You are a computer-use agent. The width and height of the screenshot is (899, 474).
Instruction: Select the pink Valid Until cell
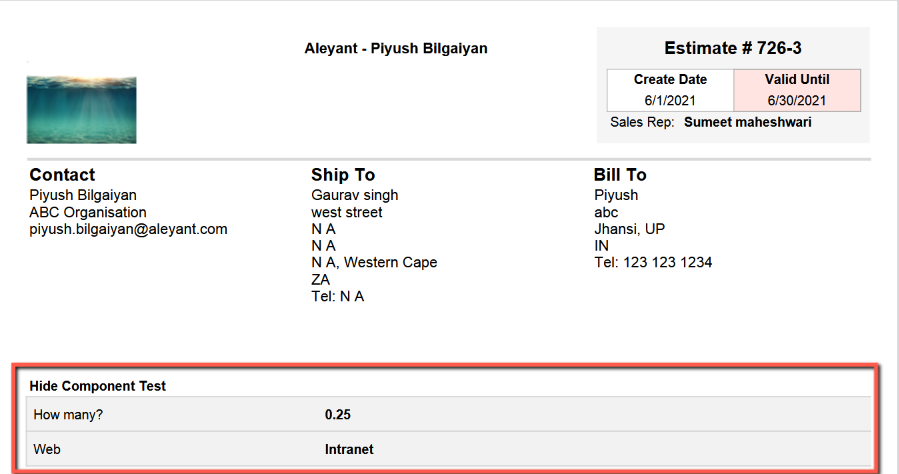tap(797, 90)
